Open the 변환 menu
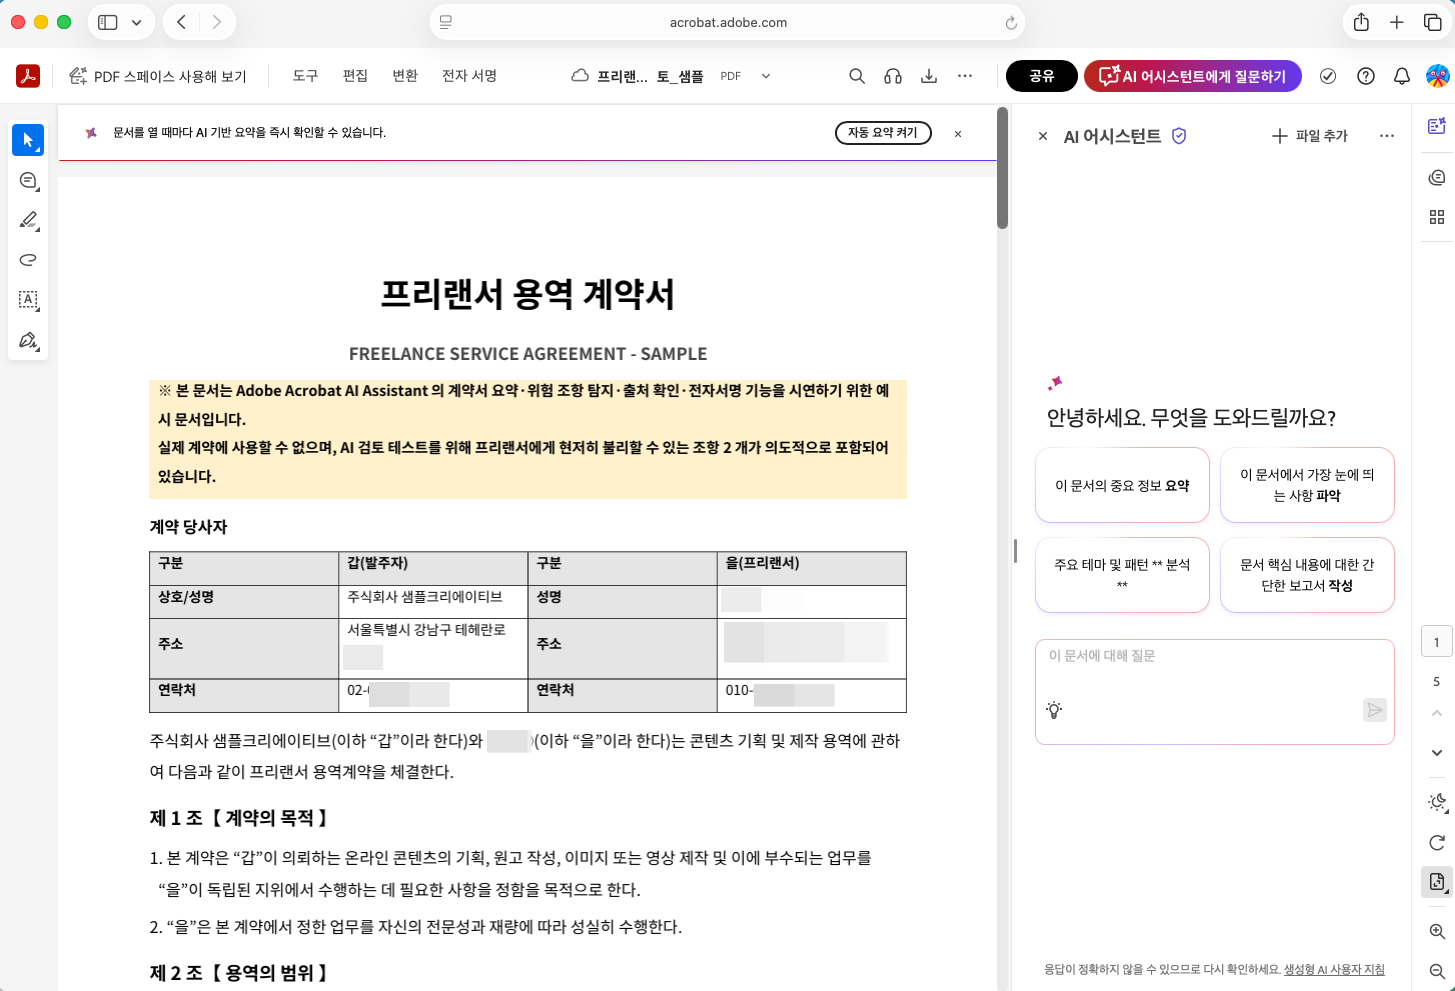The image size is (1455, 991). coord(405,76)
